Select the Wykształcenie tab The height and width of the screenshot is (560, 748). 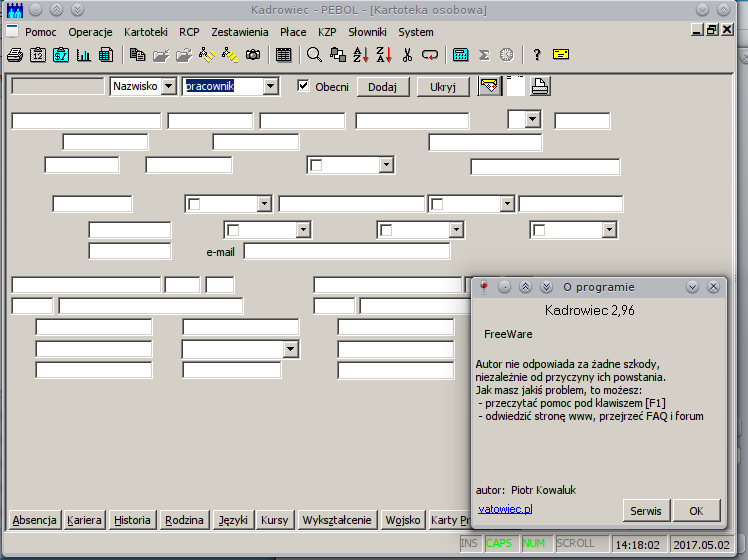[337, 520]
